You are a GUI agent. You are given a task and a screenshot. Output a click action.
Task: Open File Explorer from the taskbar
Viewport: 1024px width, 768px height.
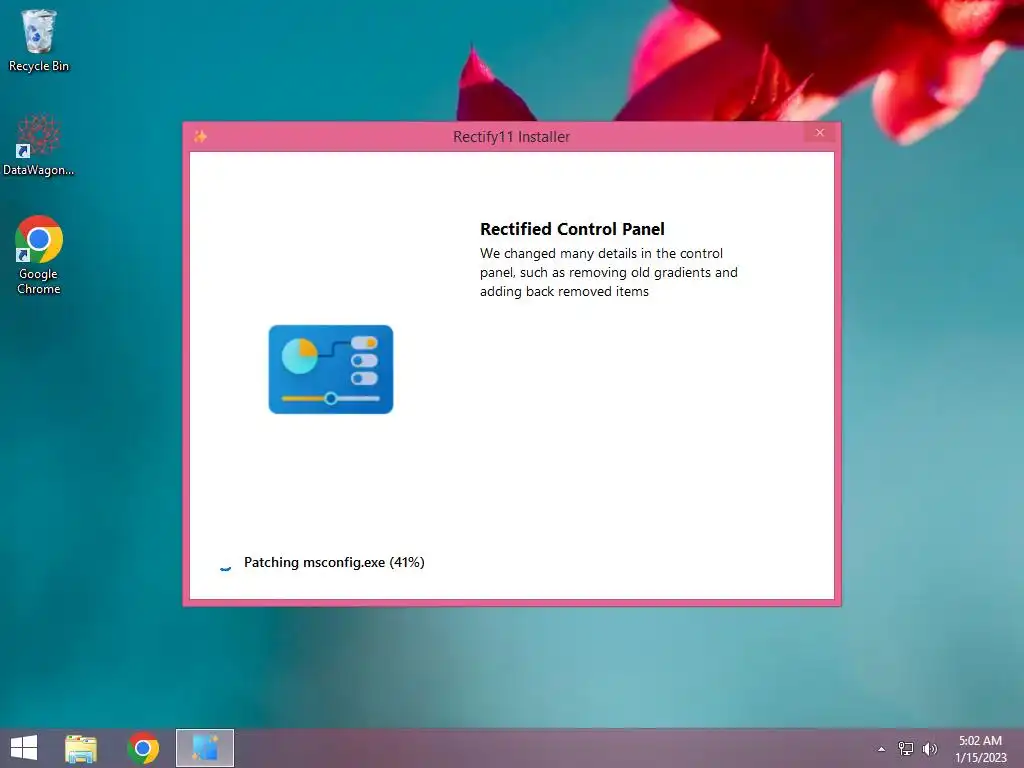point(81,748)
